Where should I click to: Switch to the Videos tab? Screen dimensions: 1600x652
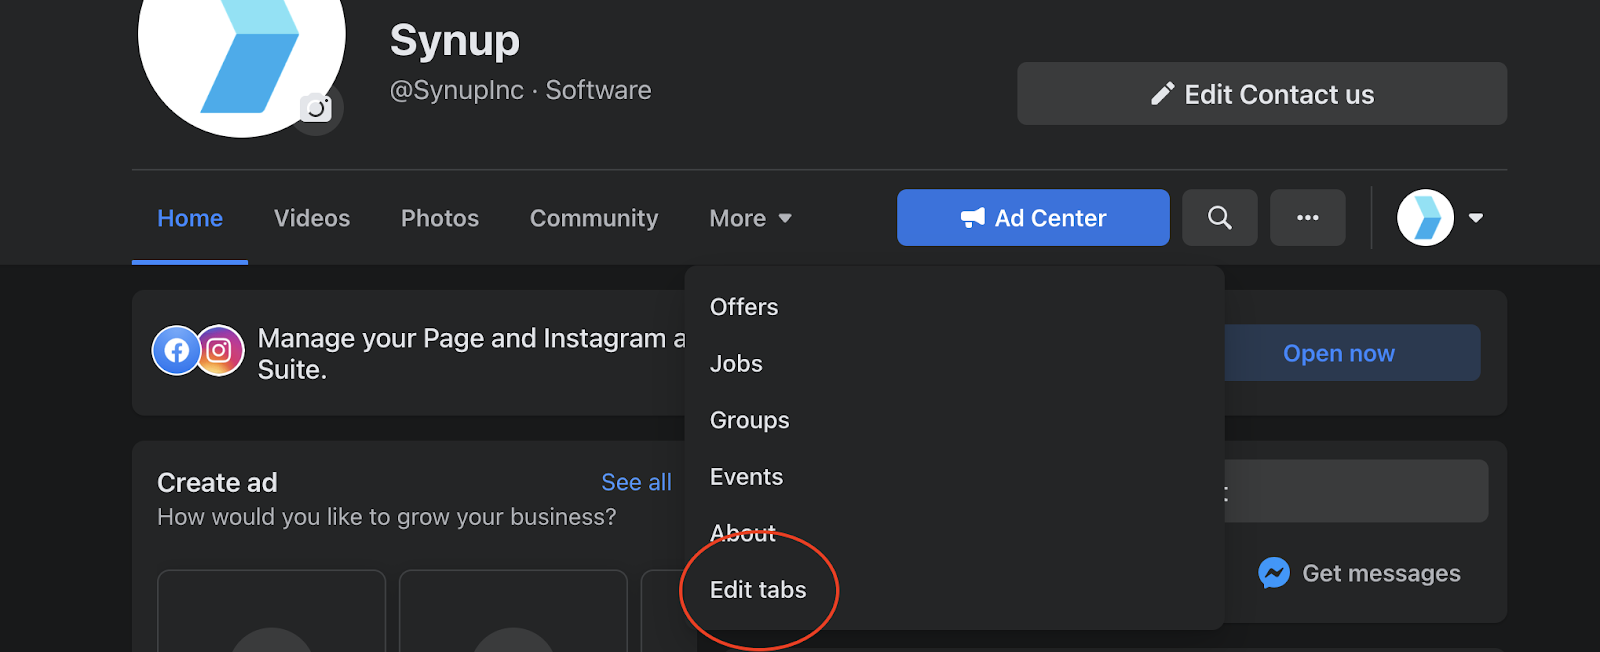(312, 218)
